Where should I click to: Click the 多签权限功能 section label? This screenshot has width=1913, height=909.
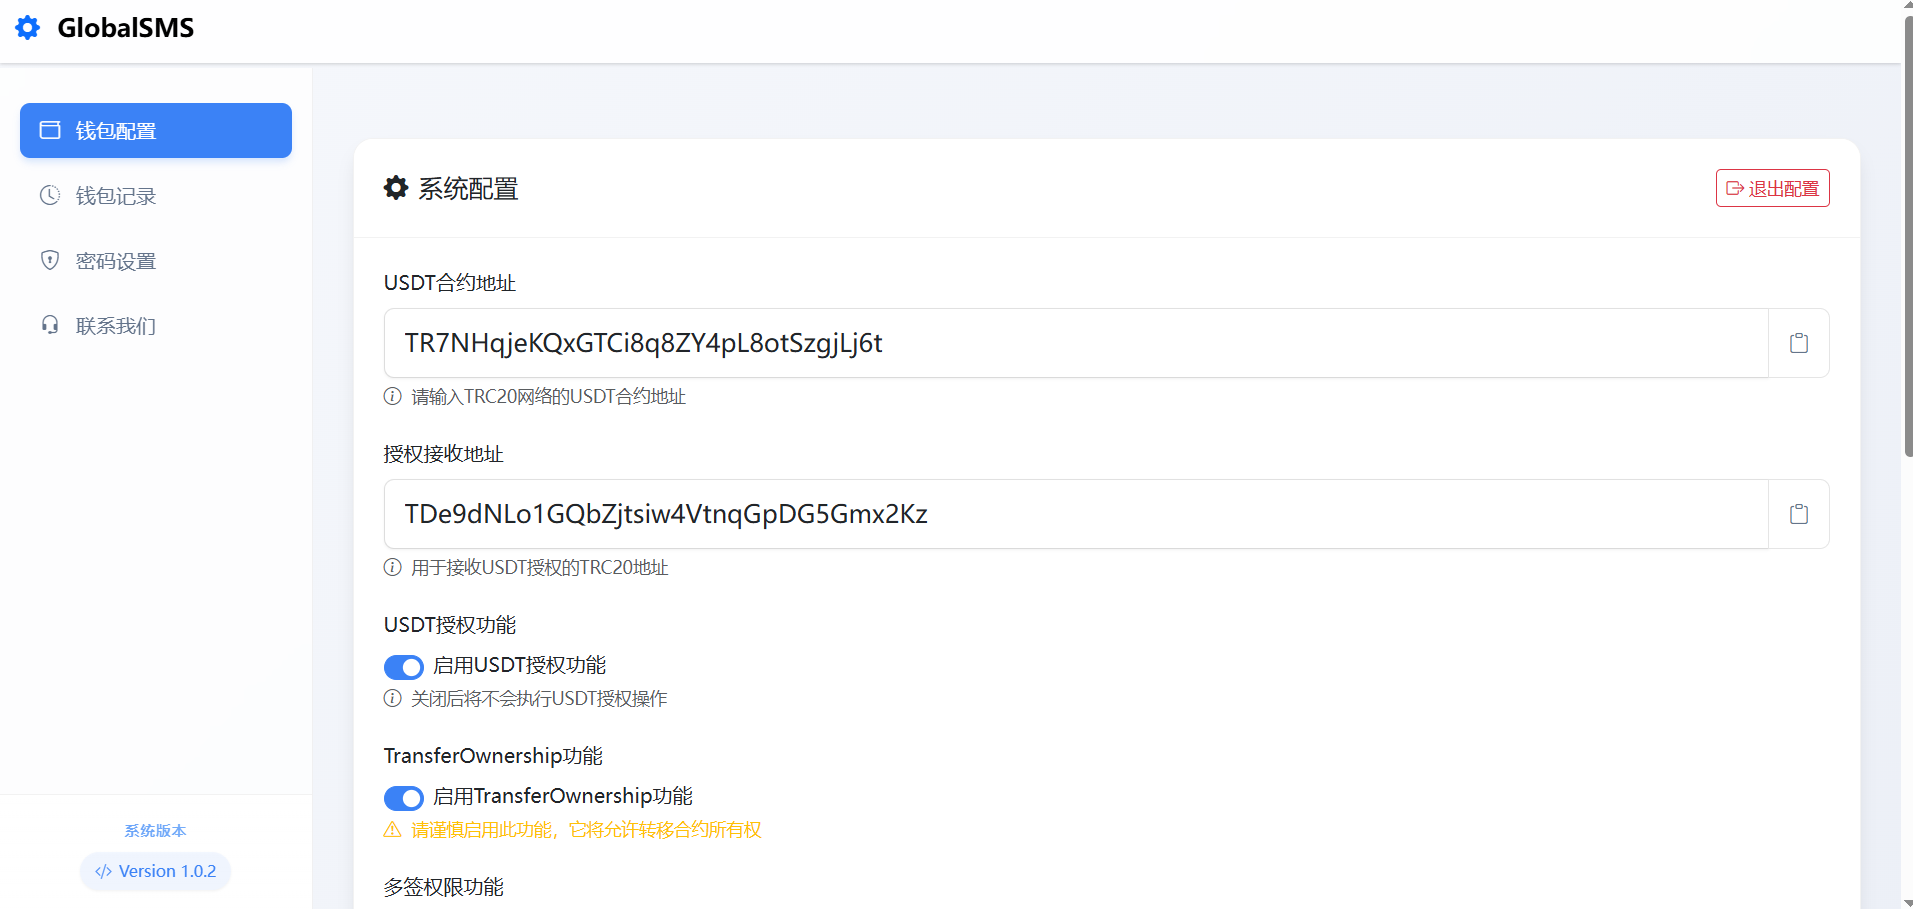(444, 887)
